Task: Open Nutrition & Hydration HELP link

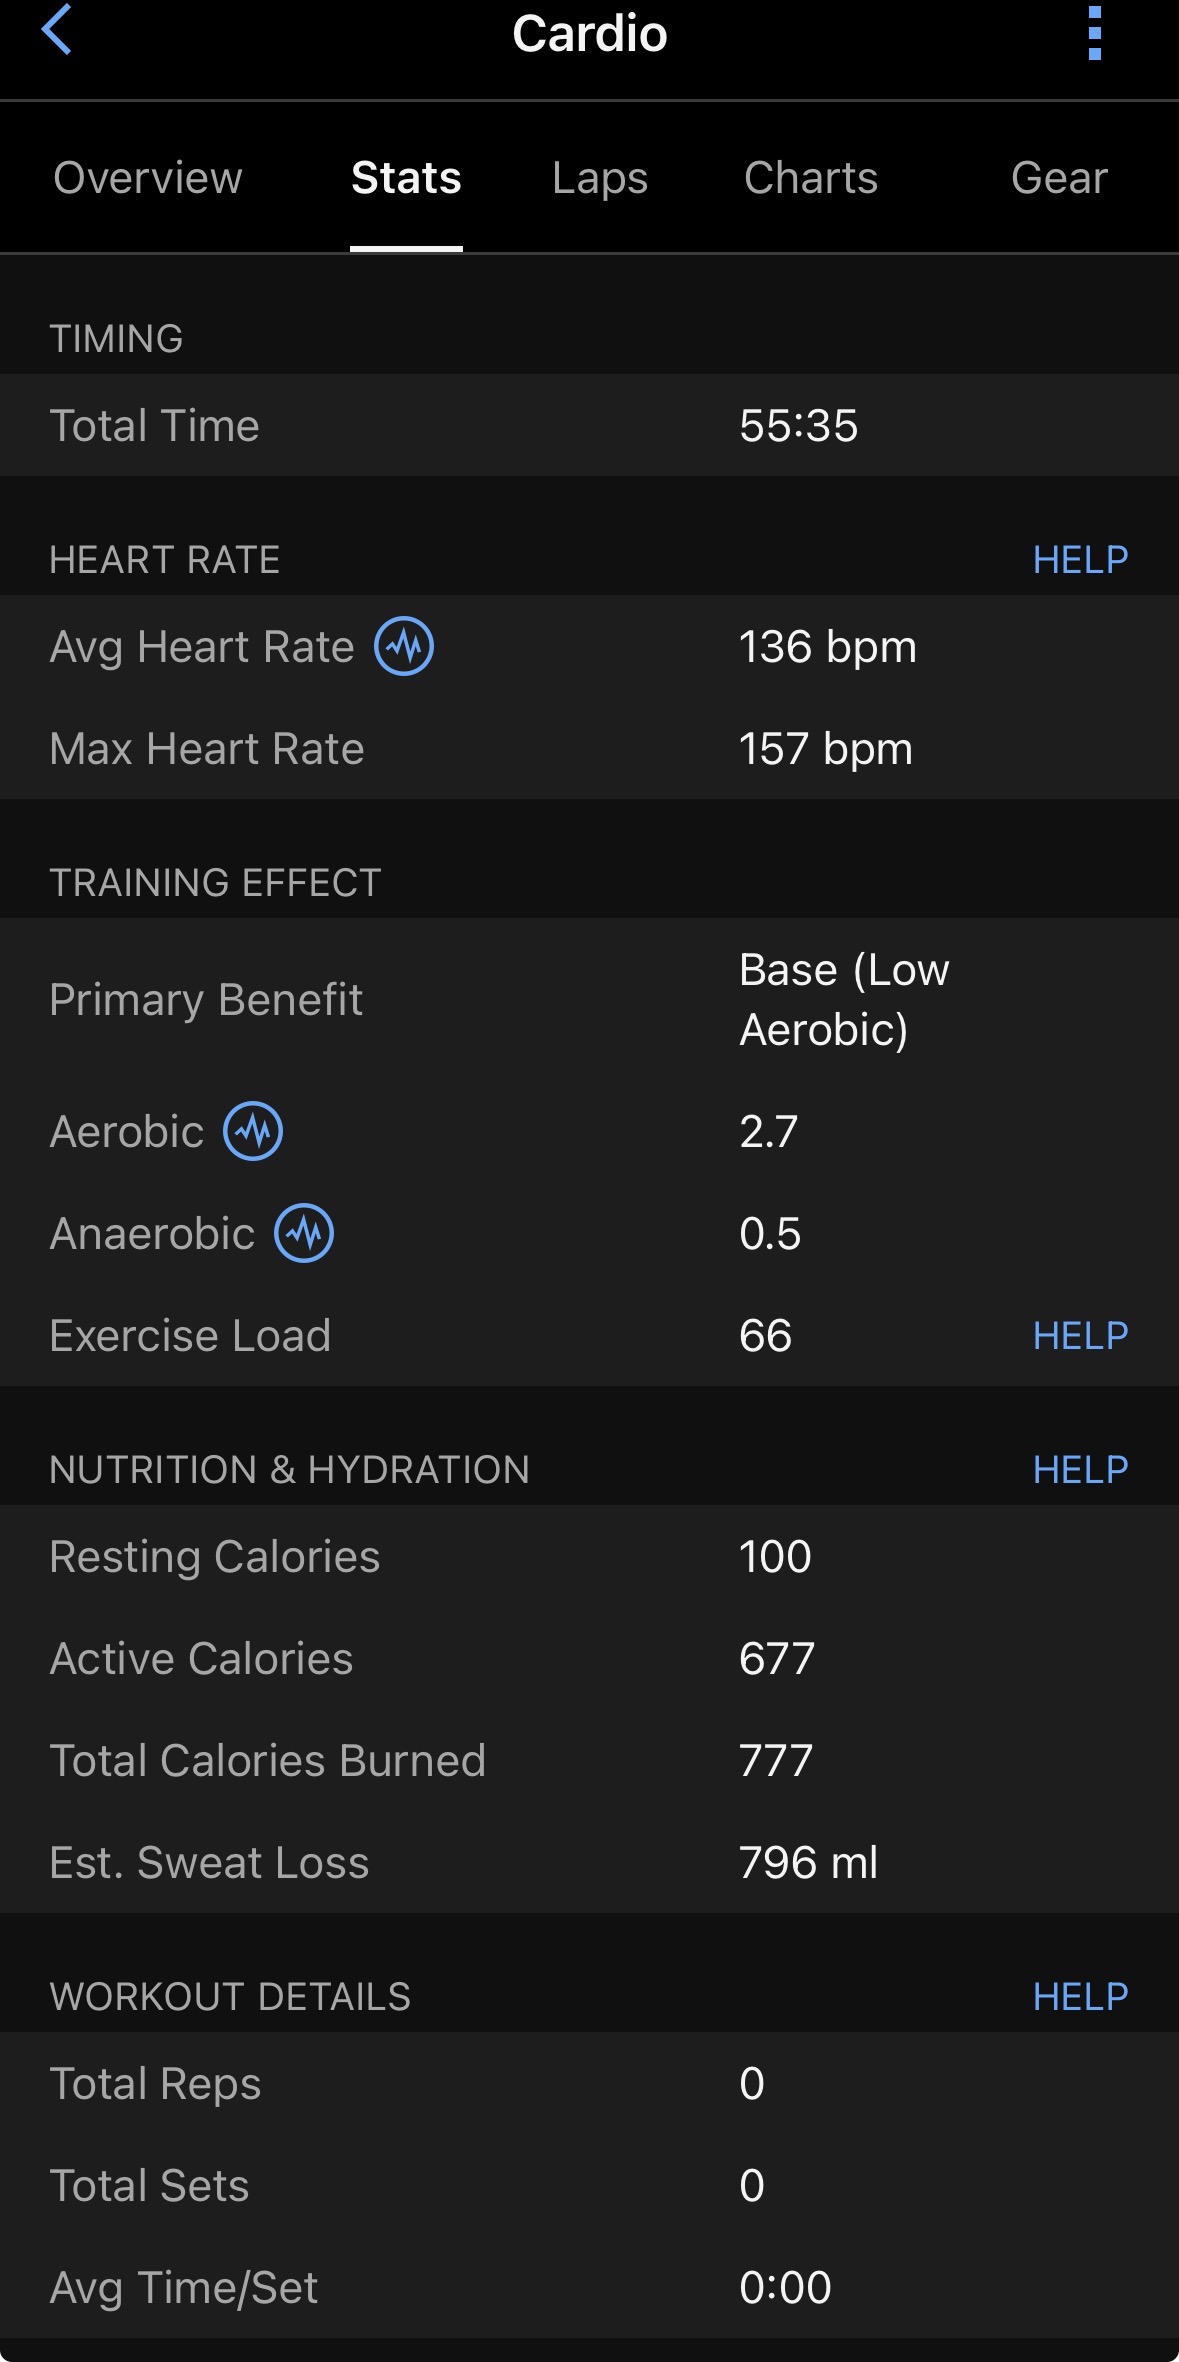Action: pos(1080,1469)
